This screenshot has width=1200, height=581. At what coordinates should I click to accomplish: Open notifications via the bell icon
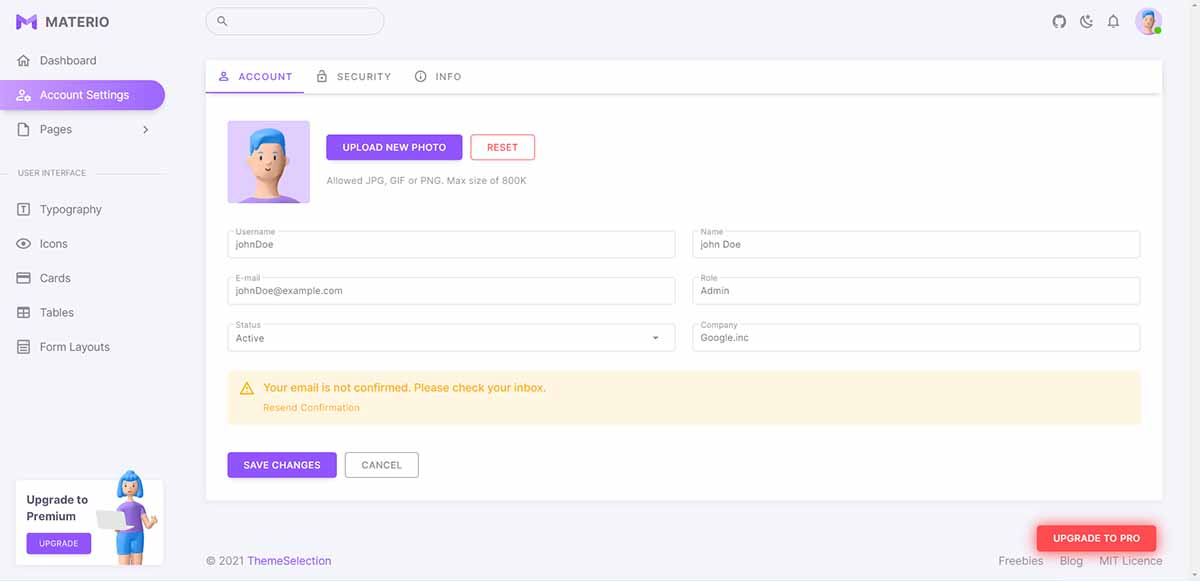point(1113,21)
